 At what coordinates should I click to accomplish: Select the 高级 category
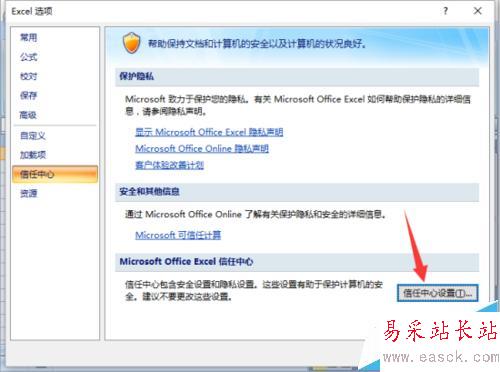tap(29, 115)
